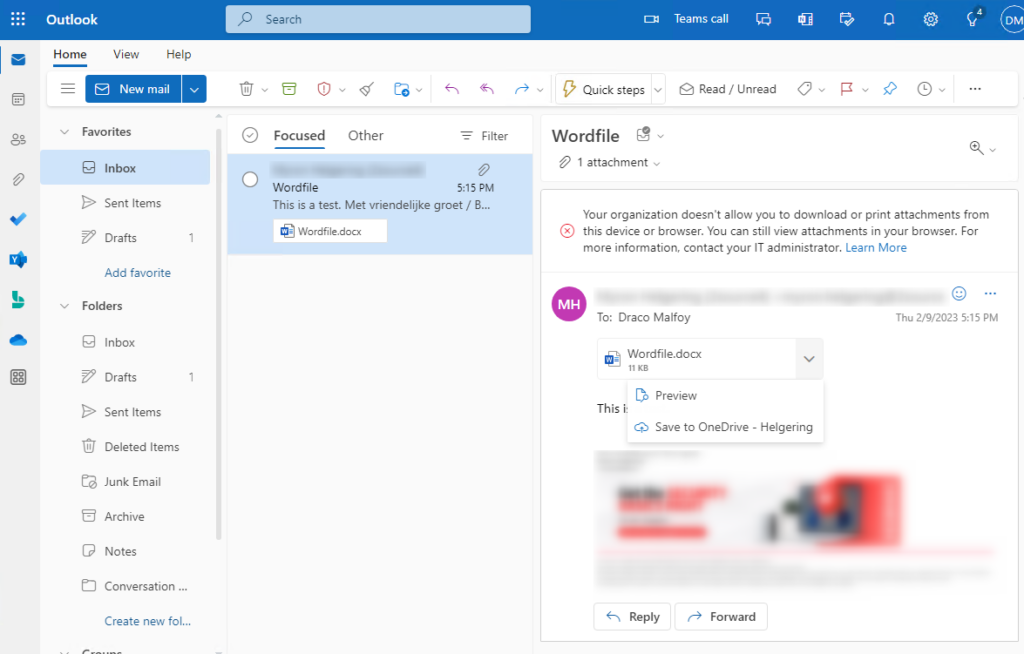Toggle the select-all circle above the message list
Image resolution: width=1024 pixels, height=654 pixels.
pyautogui.click(x=249, y=135)
